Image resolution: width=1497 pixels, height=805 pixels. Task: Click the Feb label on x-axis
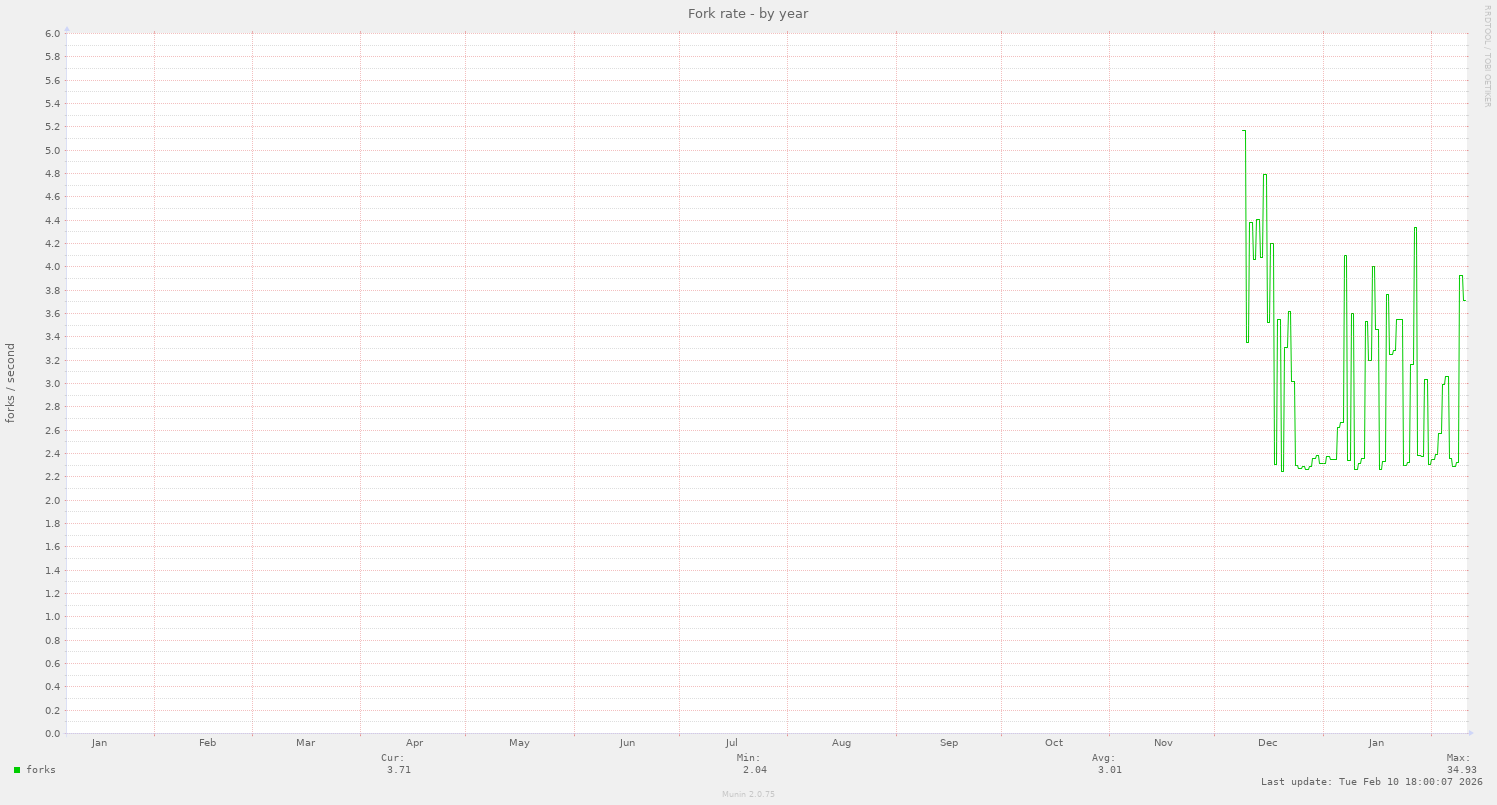208,743
